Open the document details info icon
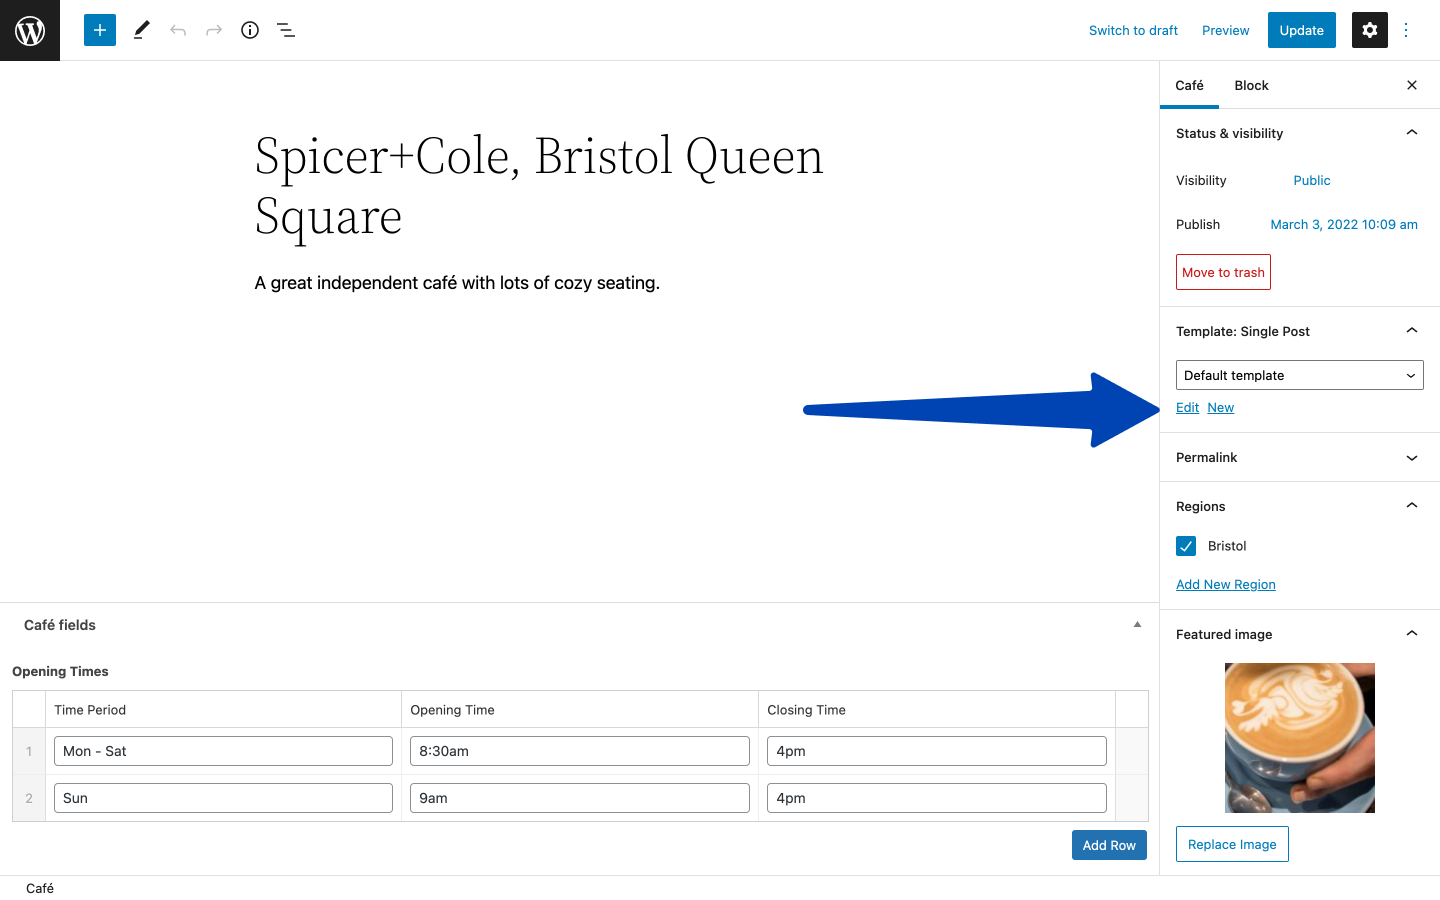This screenshot has width=1440, height=900. (250, 30)
